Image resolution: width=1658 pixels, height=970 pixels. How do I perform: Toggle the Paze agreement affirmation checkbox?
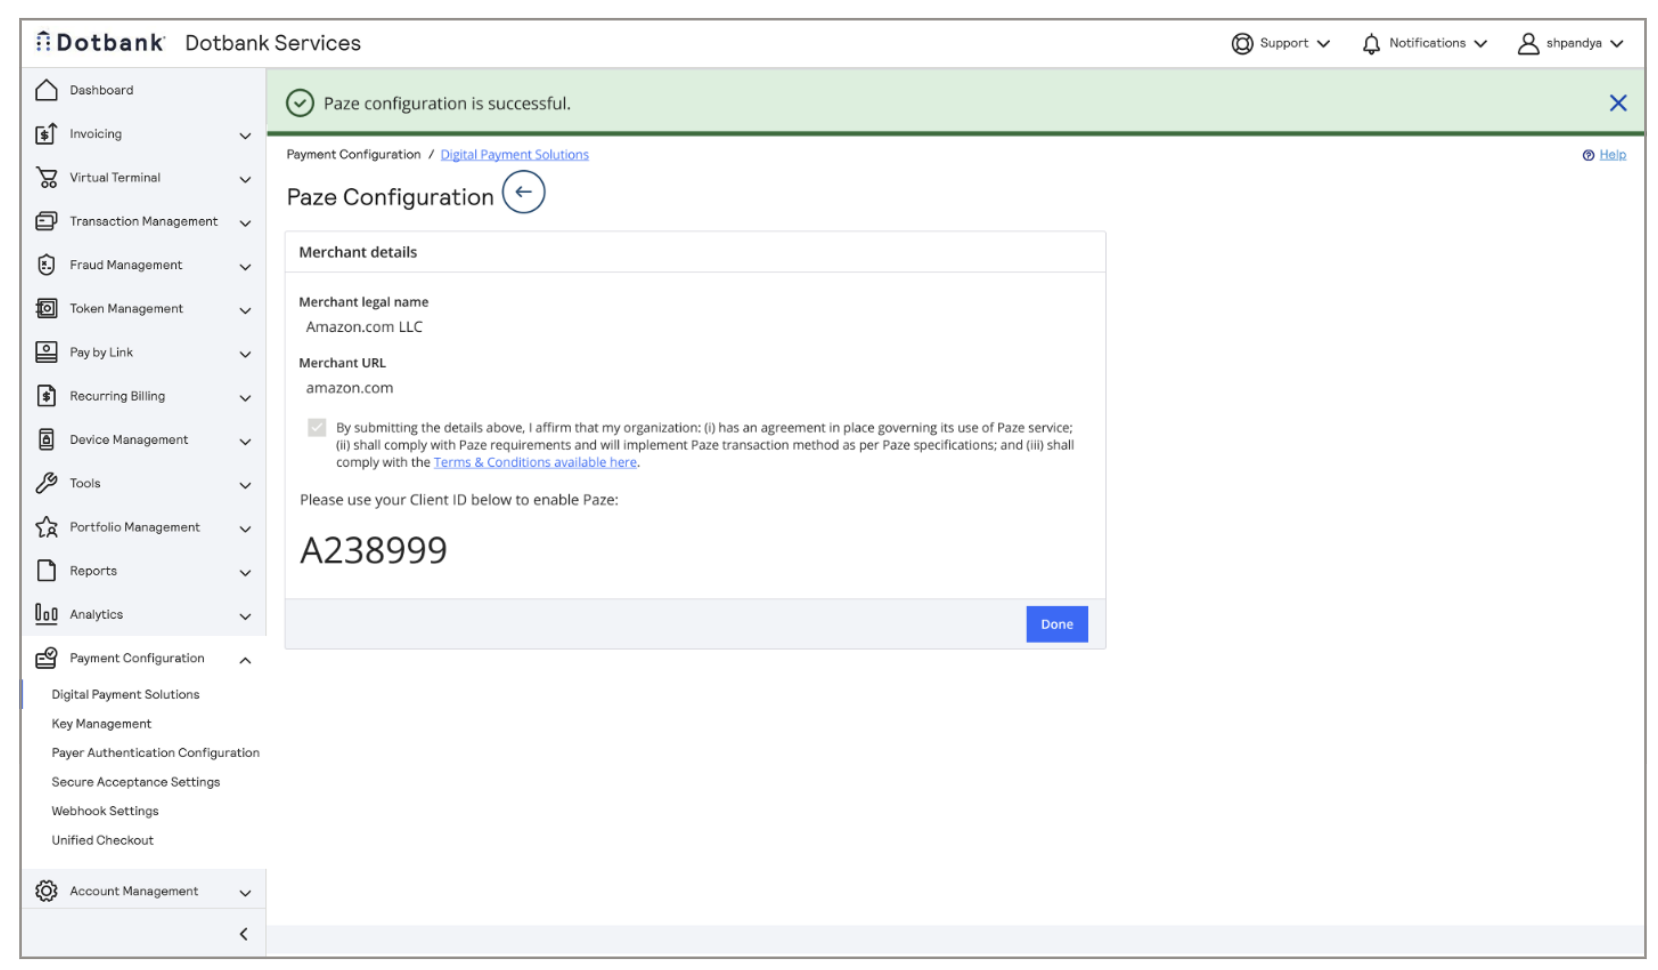pos(317,428)
